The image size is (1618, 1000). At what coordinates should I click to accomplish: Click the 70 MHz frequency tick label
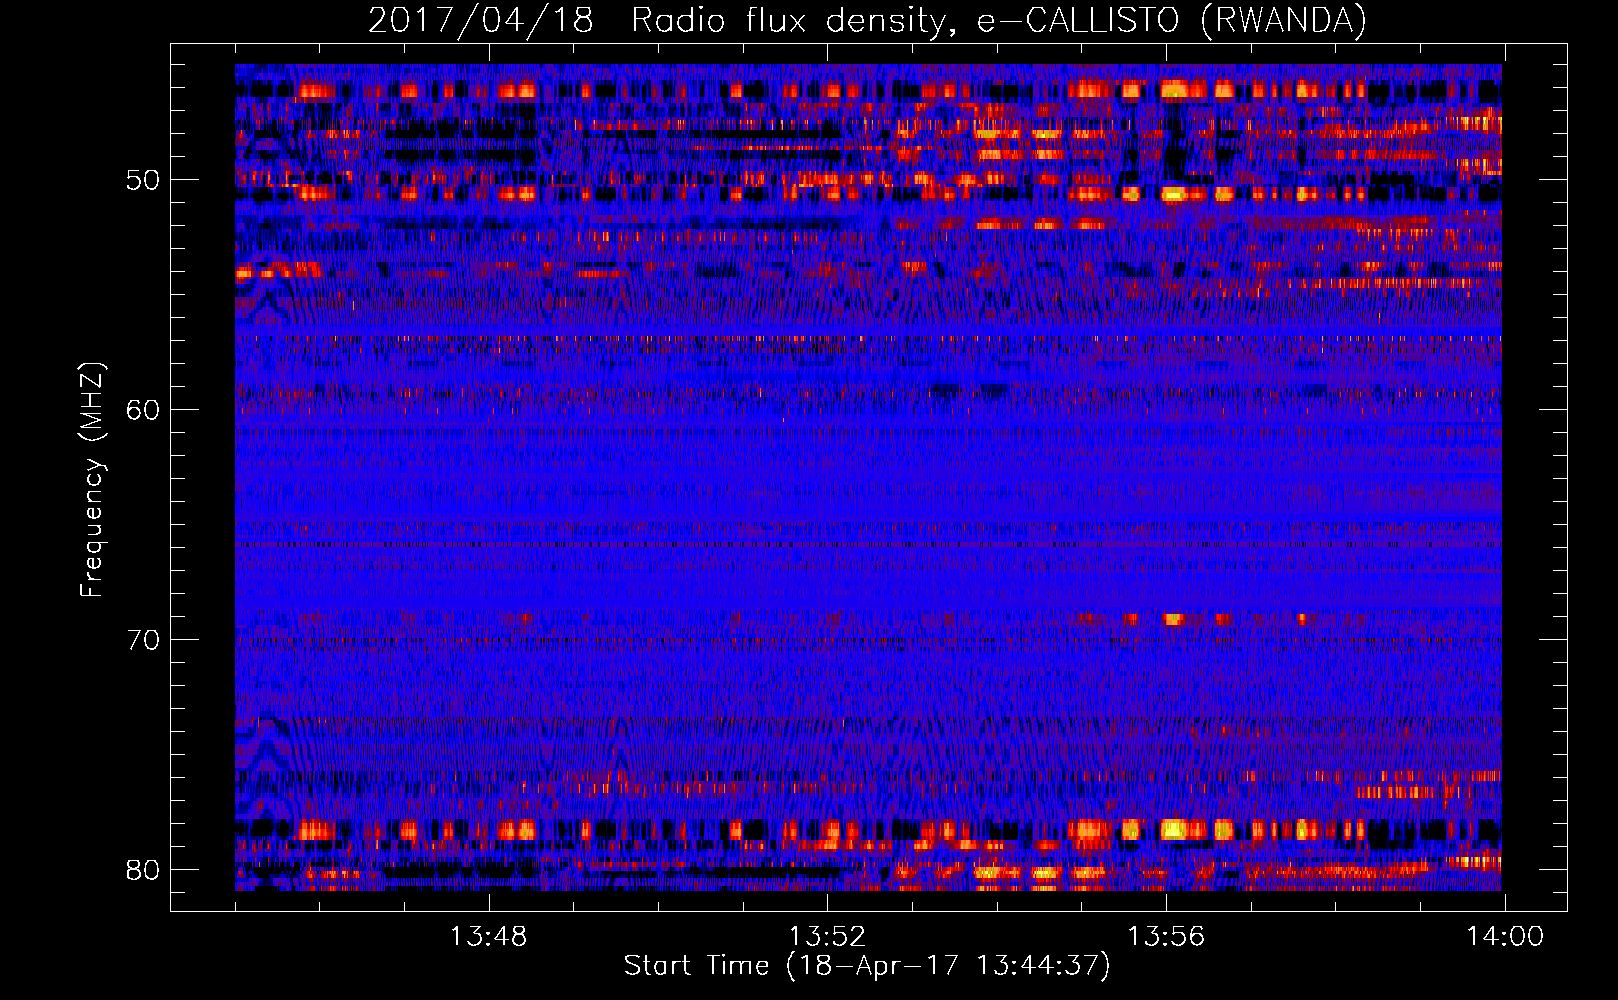[143, 640]
